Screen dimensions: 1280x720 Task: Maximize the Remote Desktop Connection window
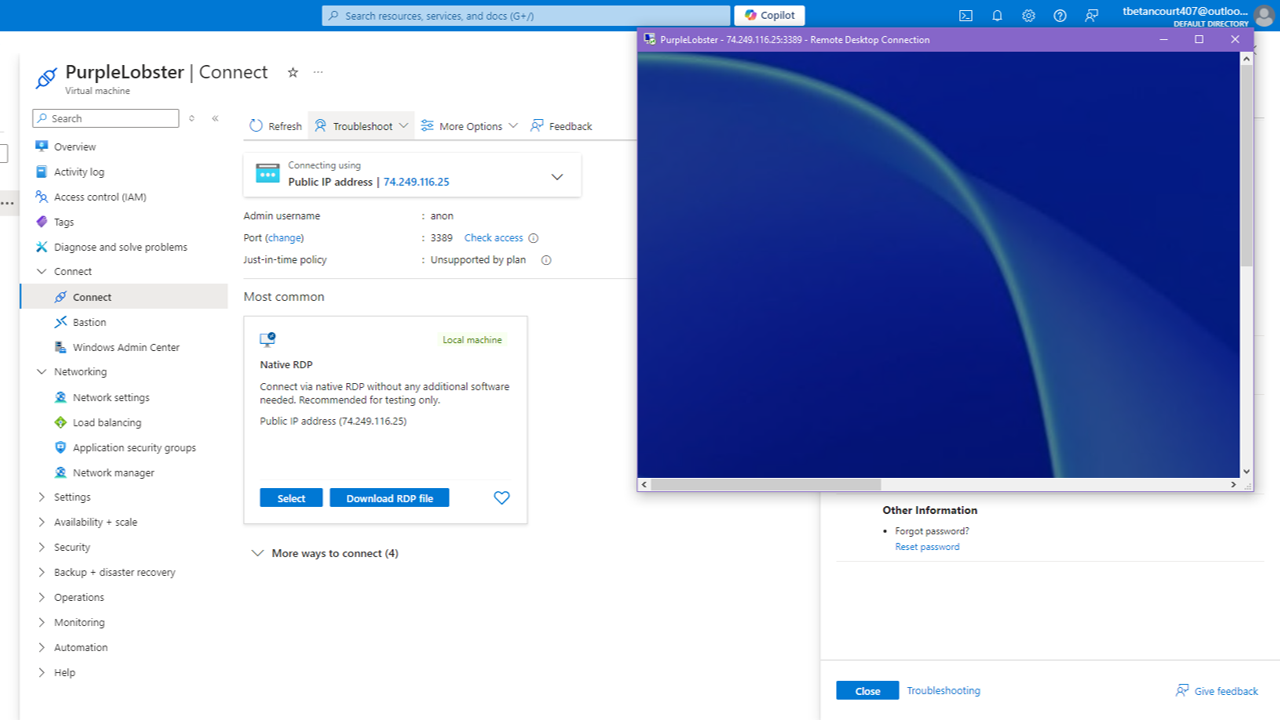[1199, 40]
